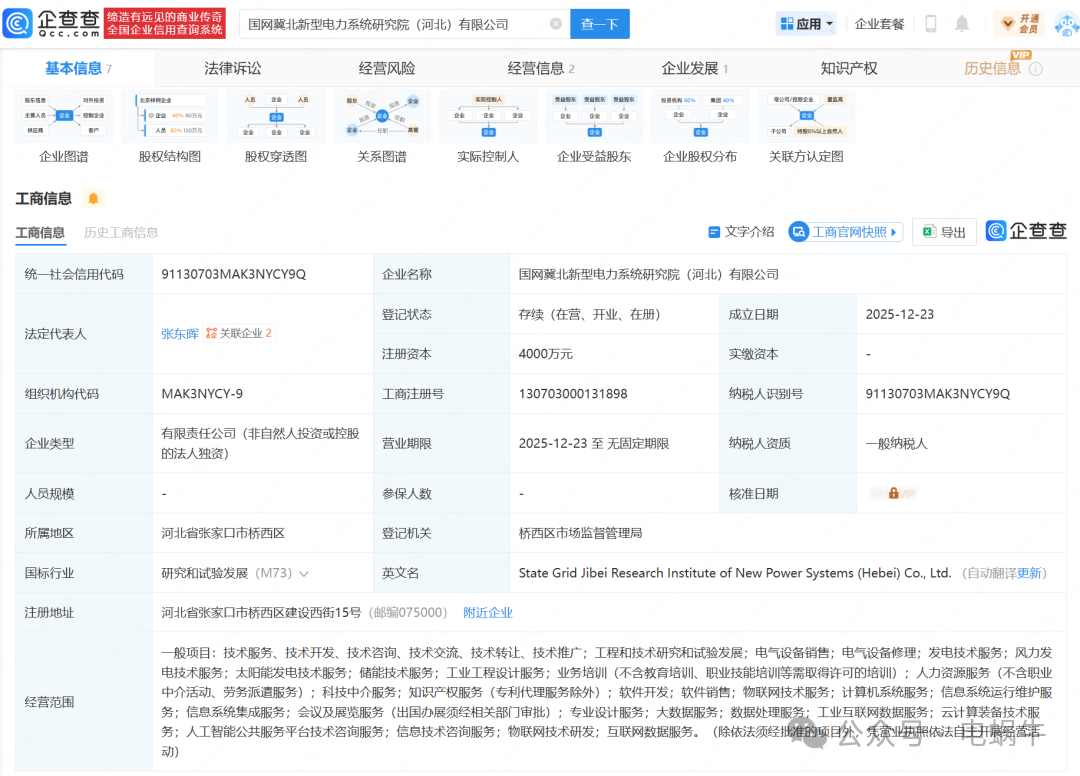Open the 关系图谱 icon

pos(382,115)
